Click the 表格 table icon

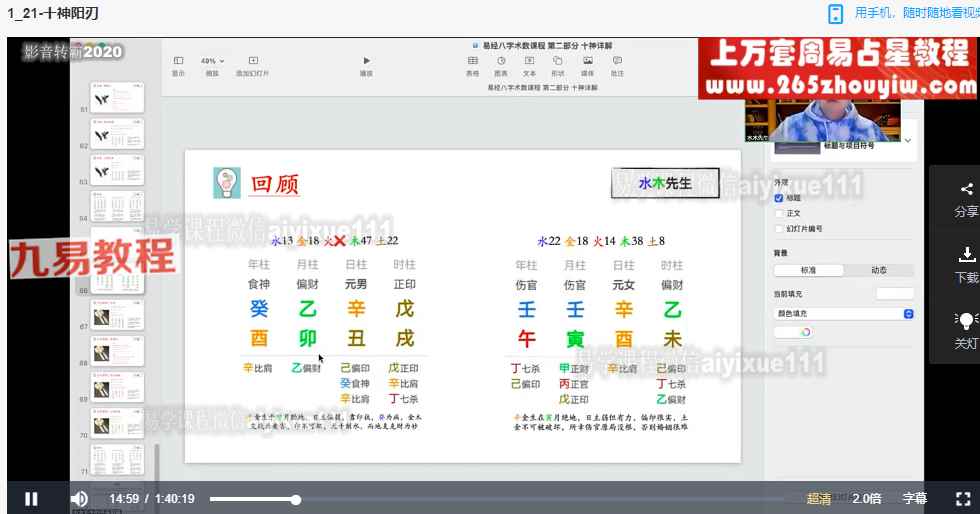coord(473,61)
